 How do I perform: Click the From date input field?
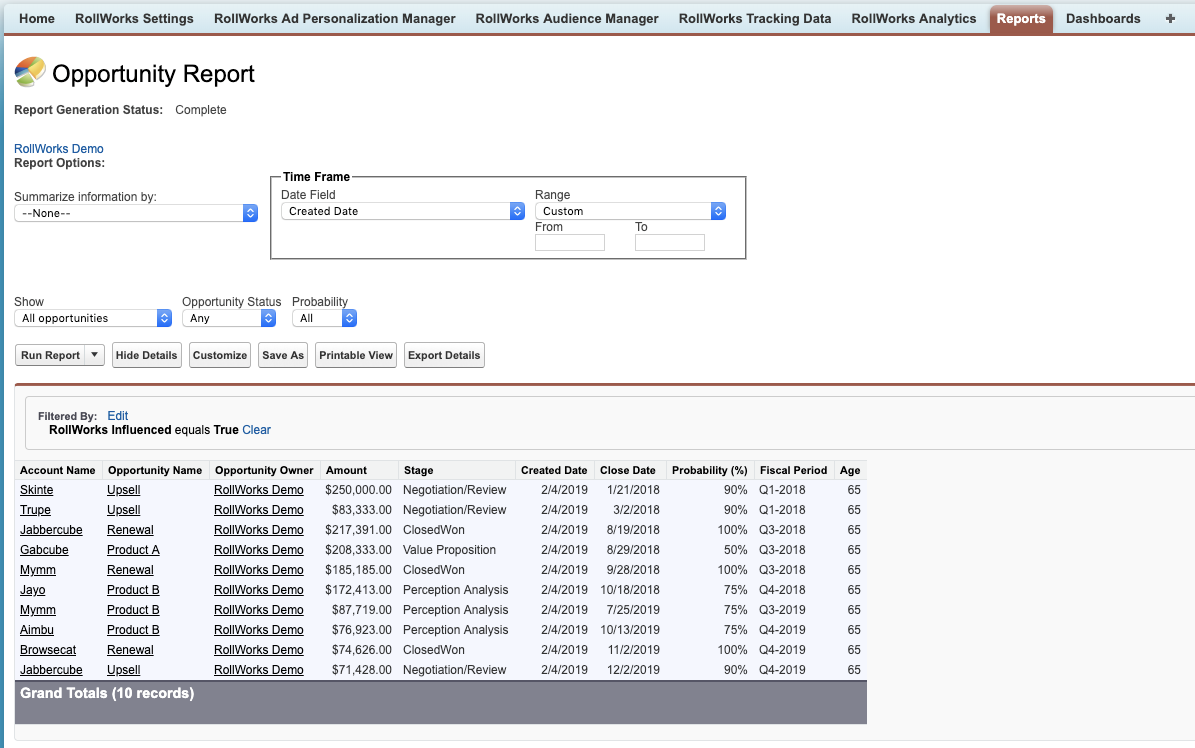(569, 242)
